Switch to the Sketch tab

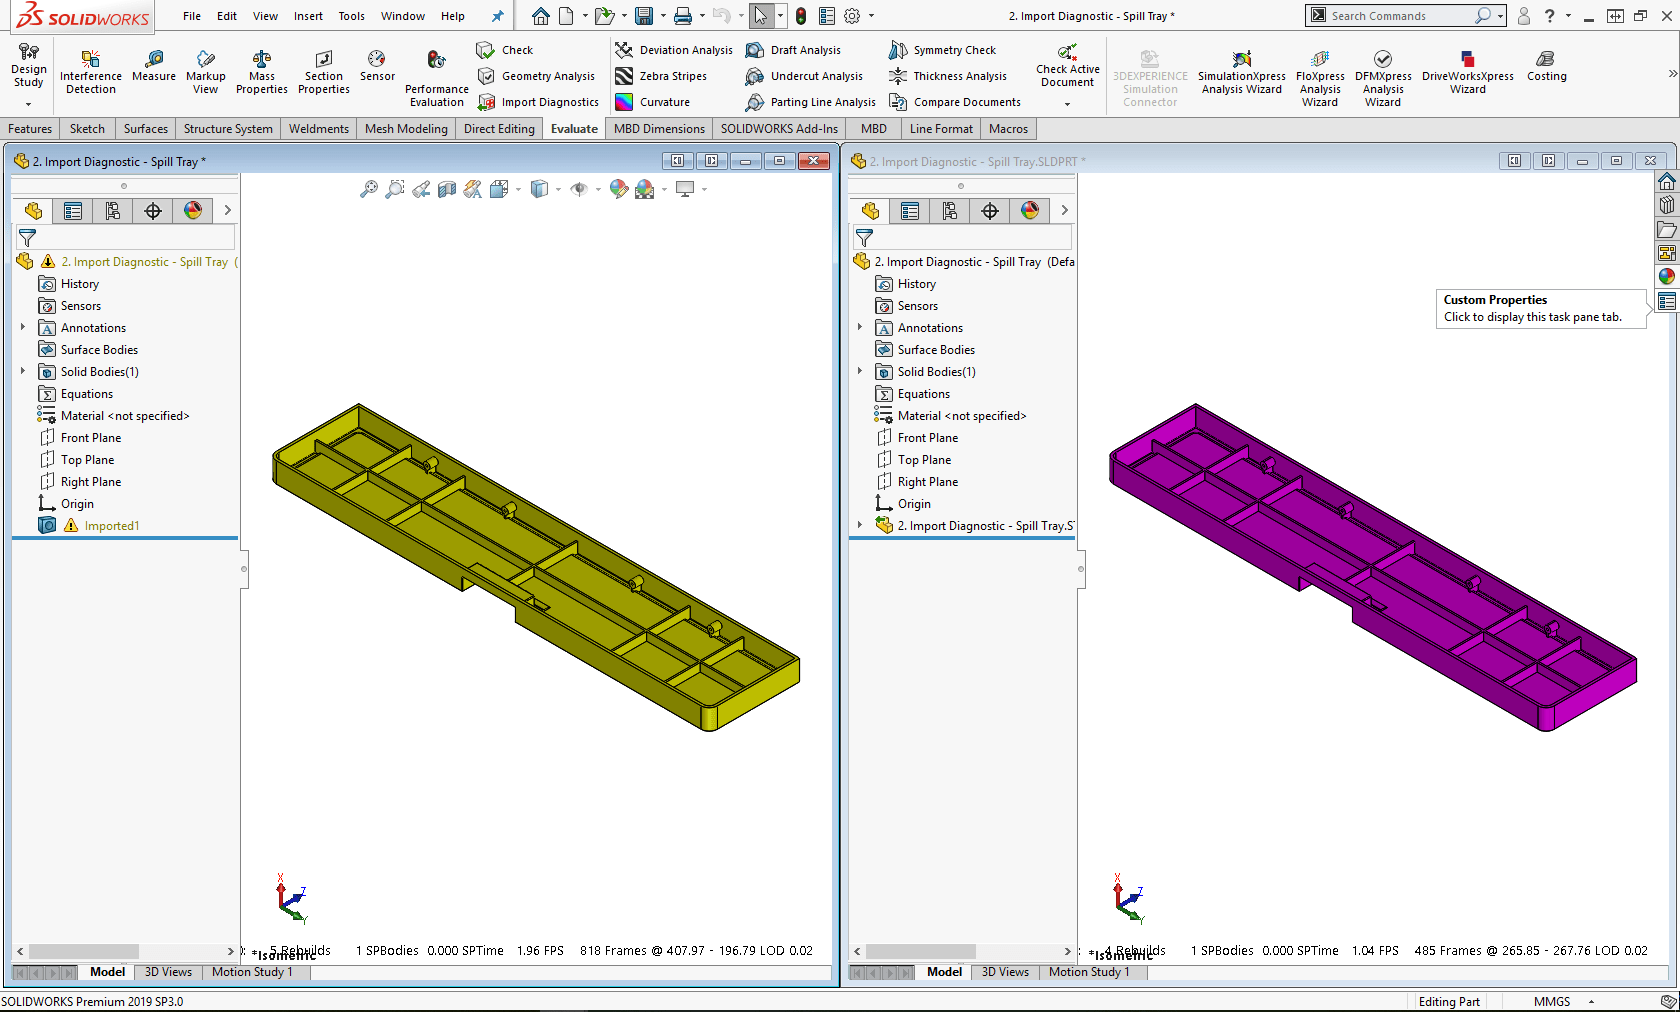(87, 129)
